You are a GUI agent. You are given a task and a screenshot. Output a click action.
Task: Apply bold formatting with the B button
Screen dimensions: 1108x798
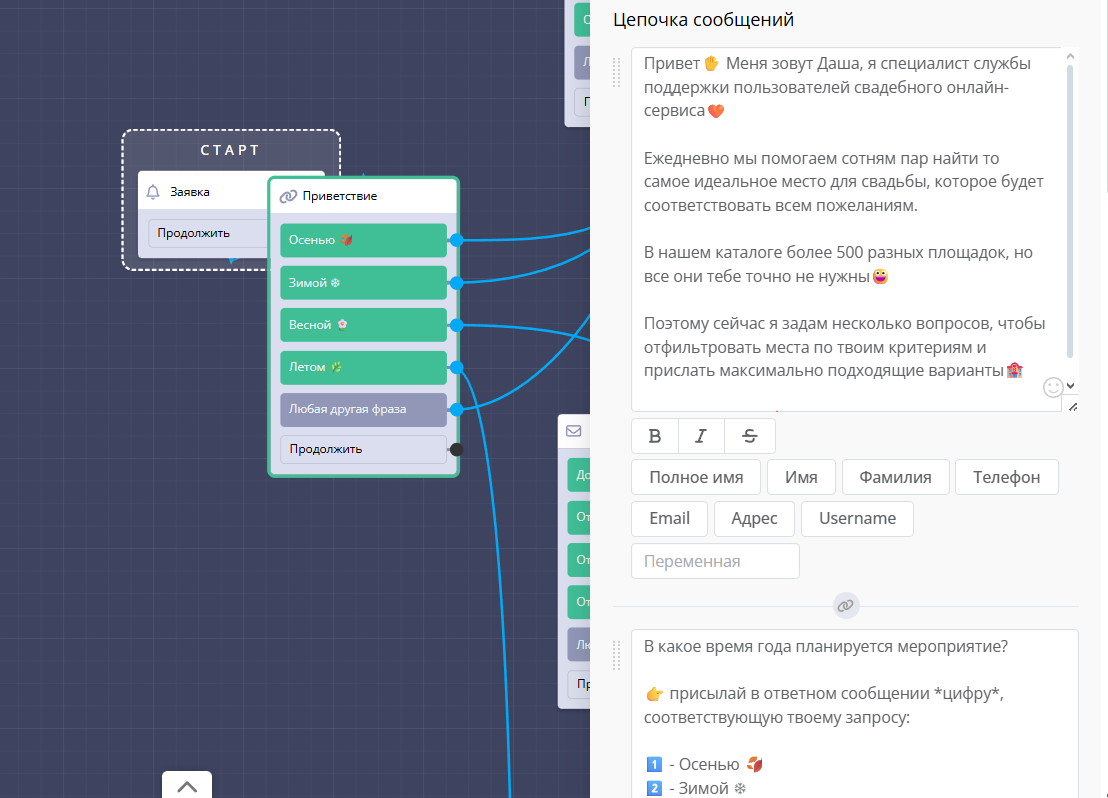click(655, 436)
